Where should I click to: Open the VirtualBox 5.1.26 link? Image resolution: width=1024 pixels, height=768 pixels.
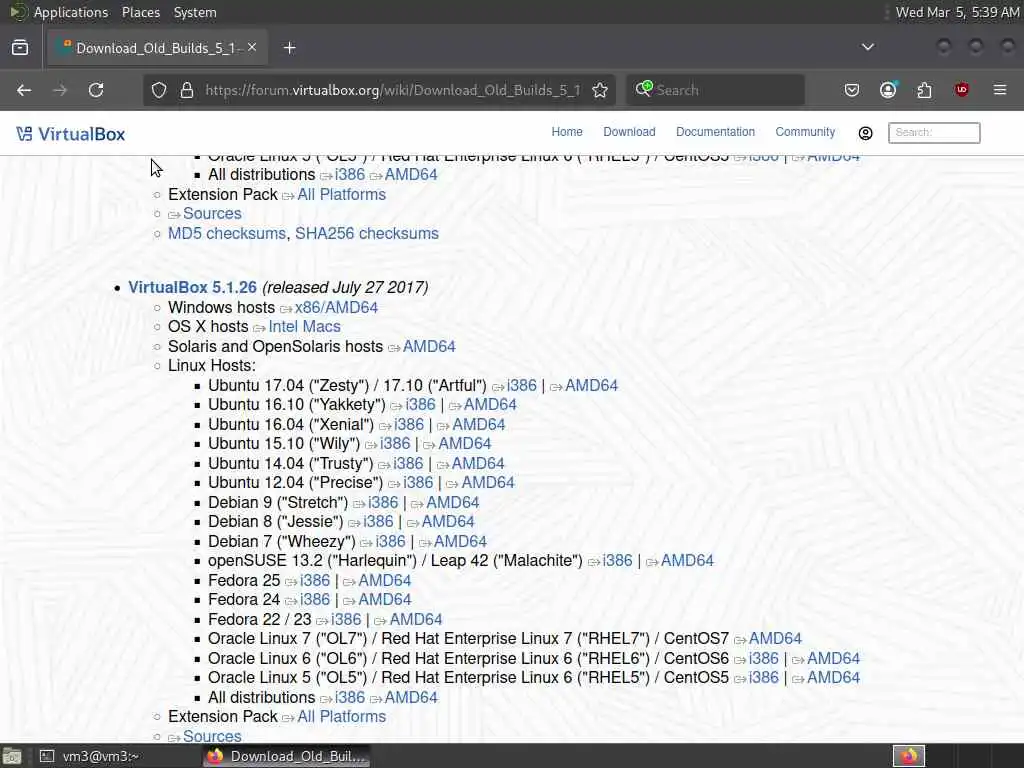click(x=193, y=287)
